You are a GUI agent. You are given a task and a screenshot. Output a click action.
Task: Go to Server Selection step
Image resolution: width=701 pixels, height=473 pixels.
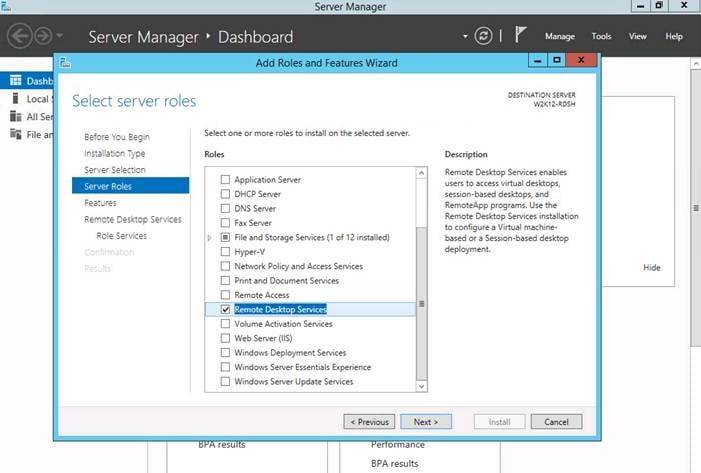click(x=115, y=170)
